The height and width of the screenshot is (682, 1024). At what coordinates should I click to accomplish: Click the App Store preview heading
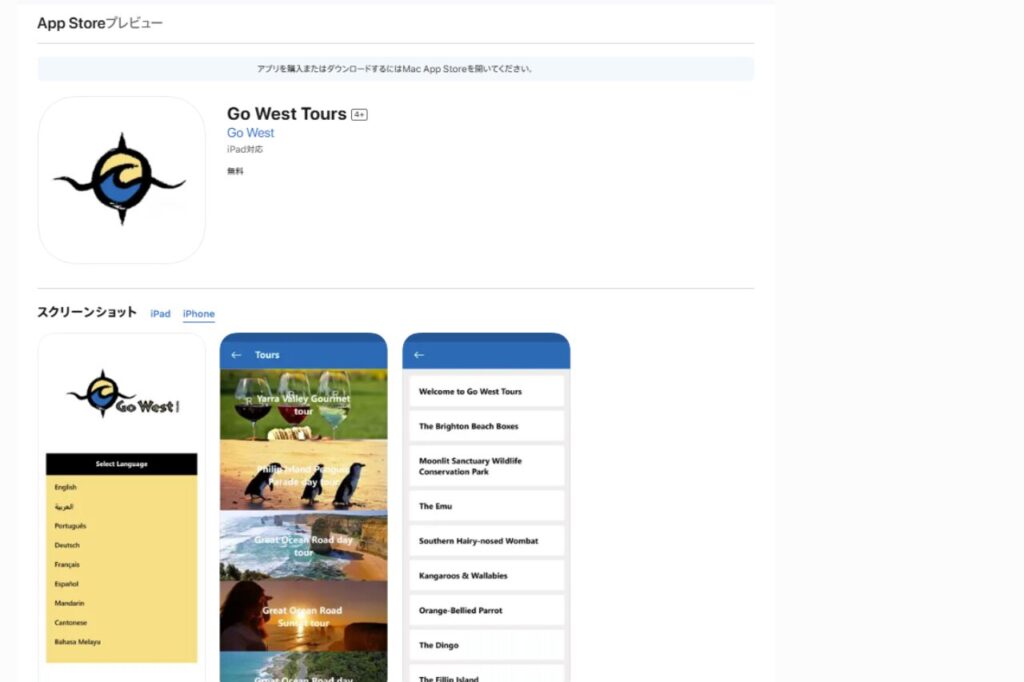point(100,23)
